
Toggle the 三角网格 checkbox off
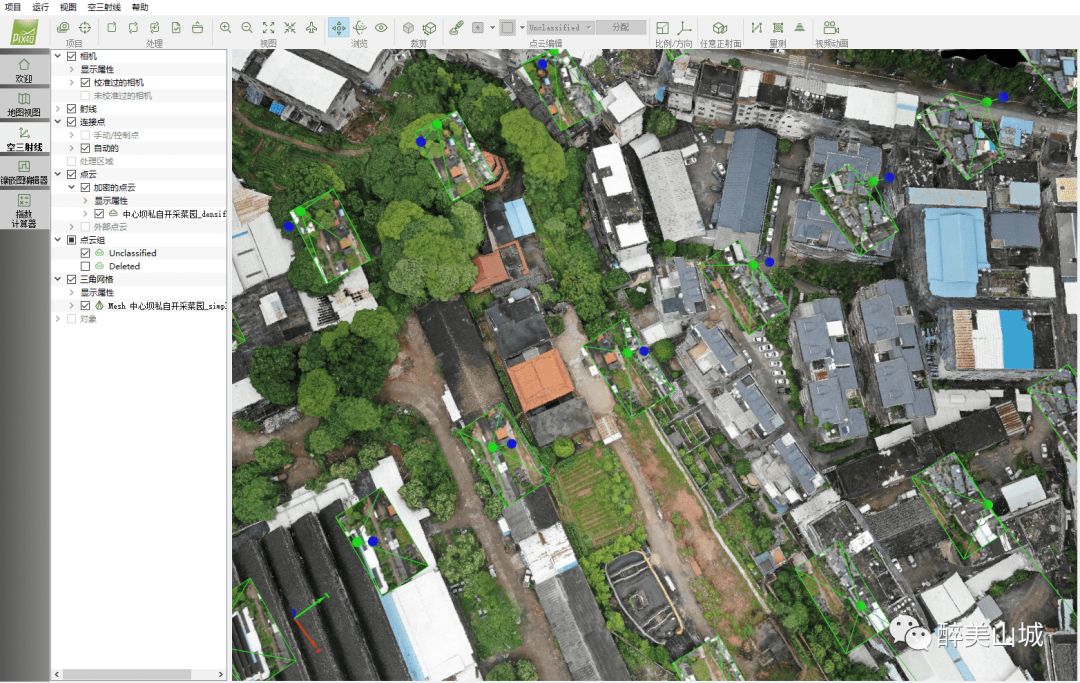click(71, 280)
